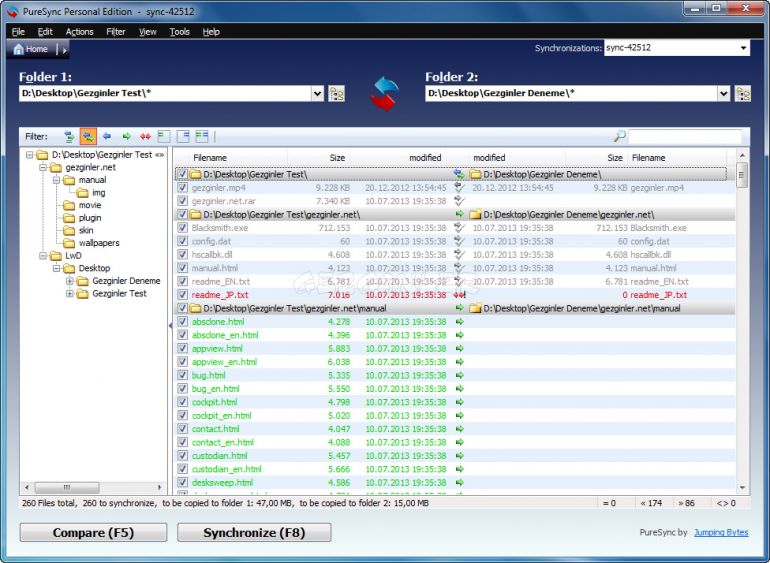Open the Folder 2 path dropdown
Screen dimensions: 770x563
[724, 93]
